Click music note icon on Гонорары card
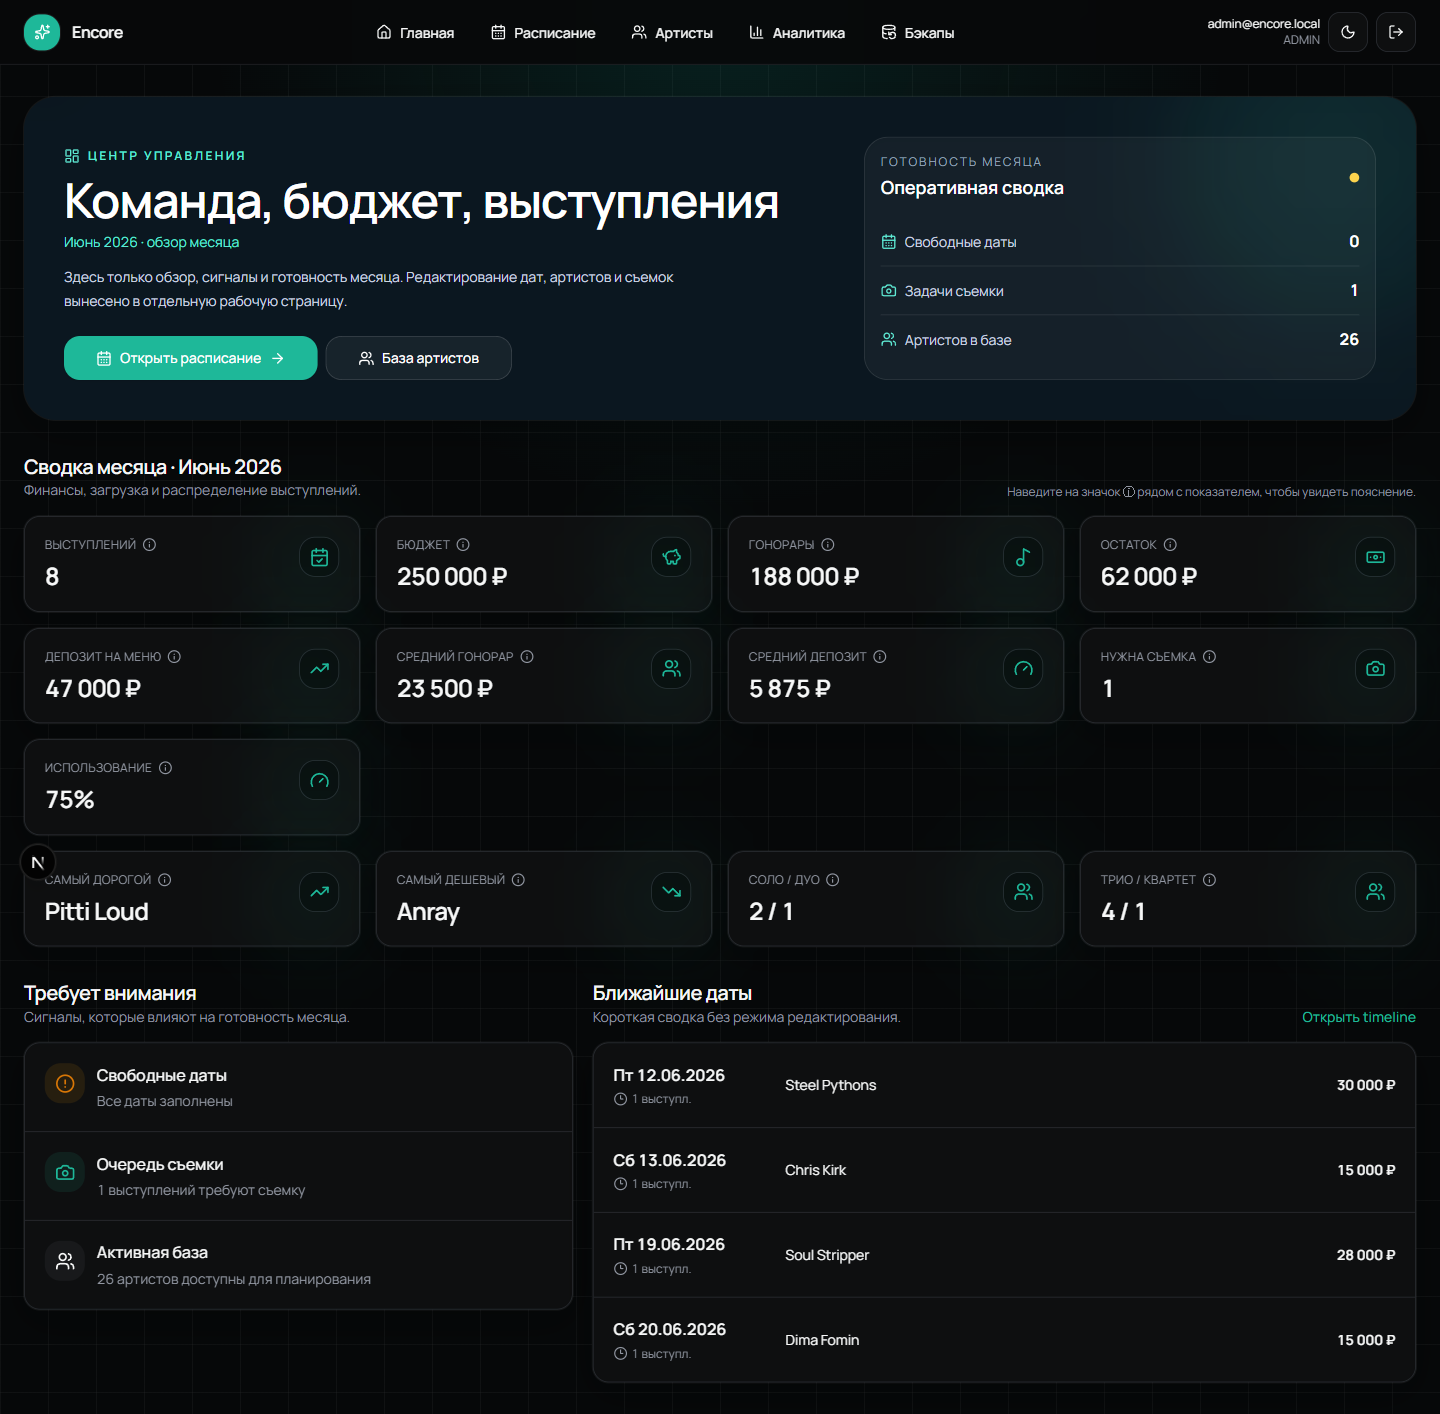The height and width of the screenshot is (1414, 1440). (1023, 557)
